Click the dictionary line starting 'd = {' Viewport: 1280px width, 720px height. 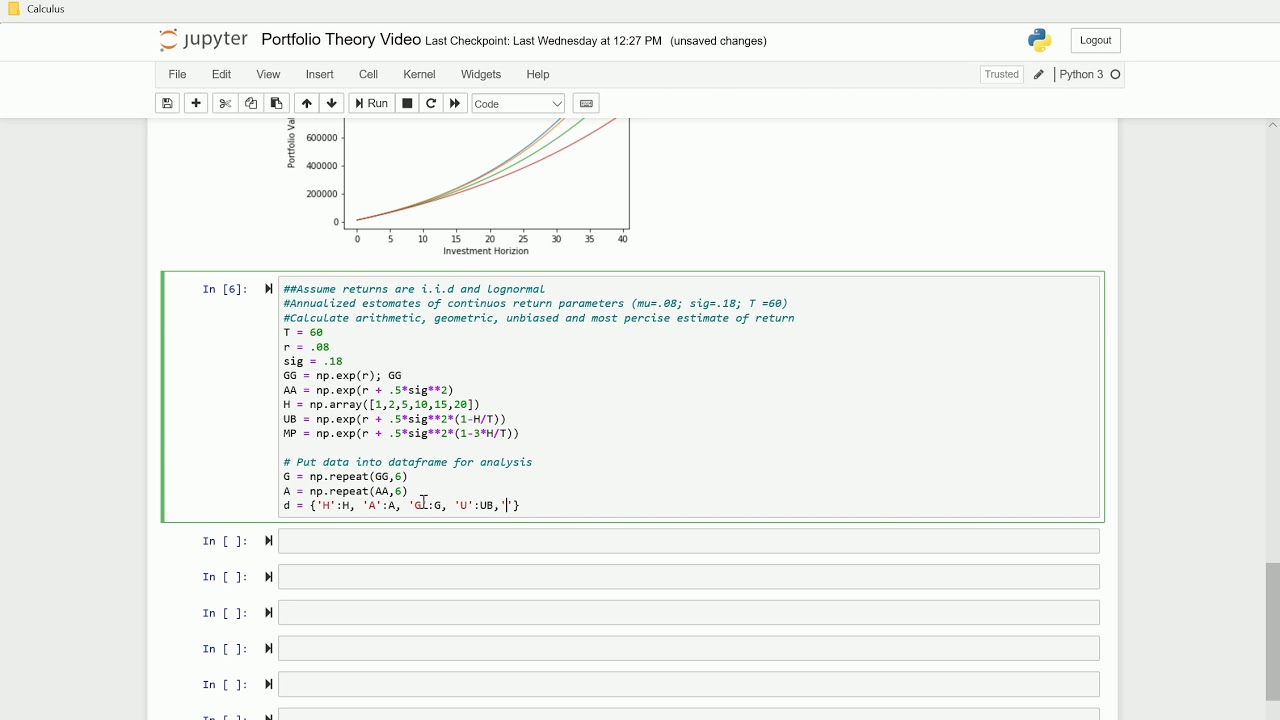pos(401,505)
